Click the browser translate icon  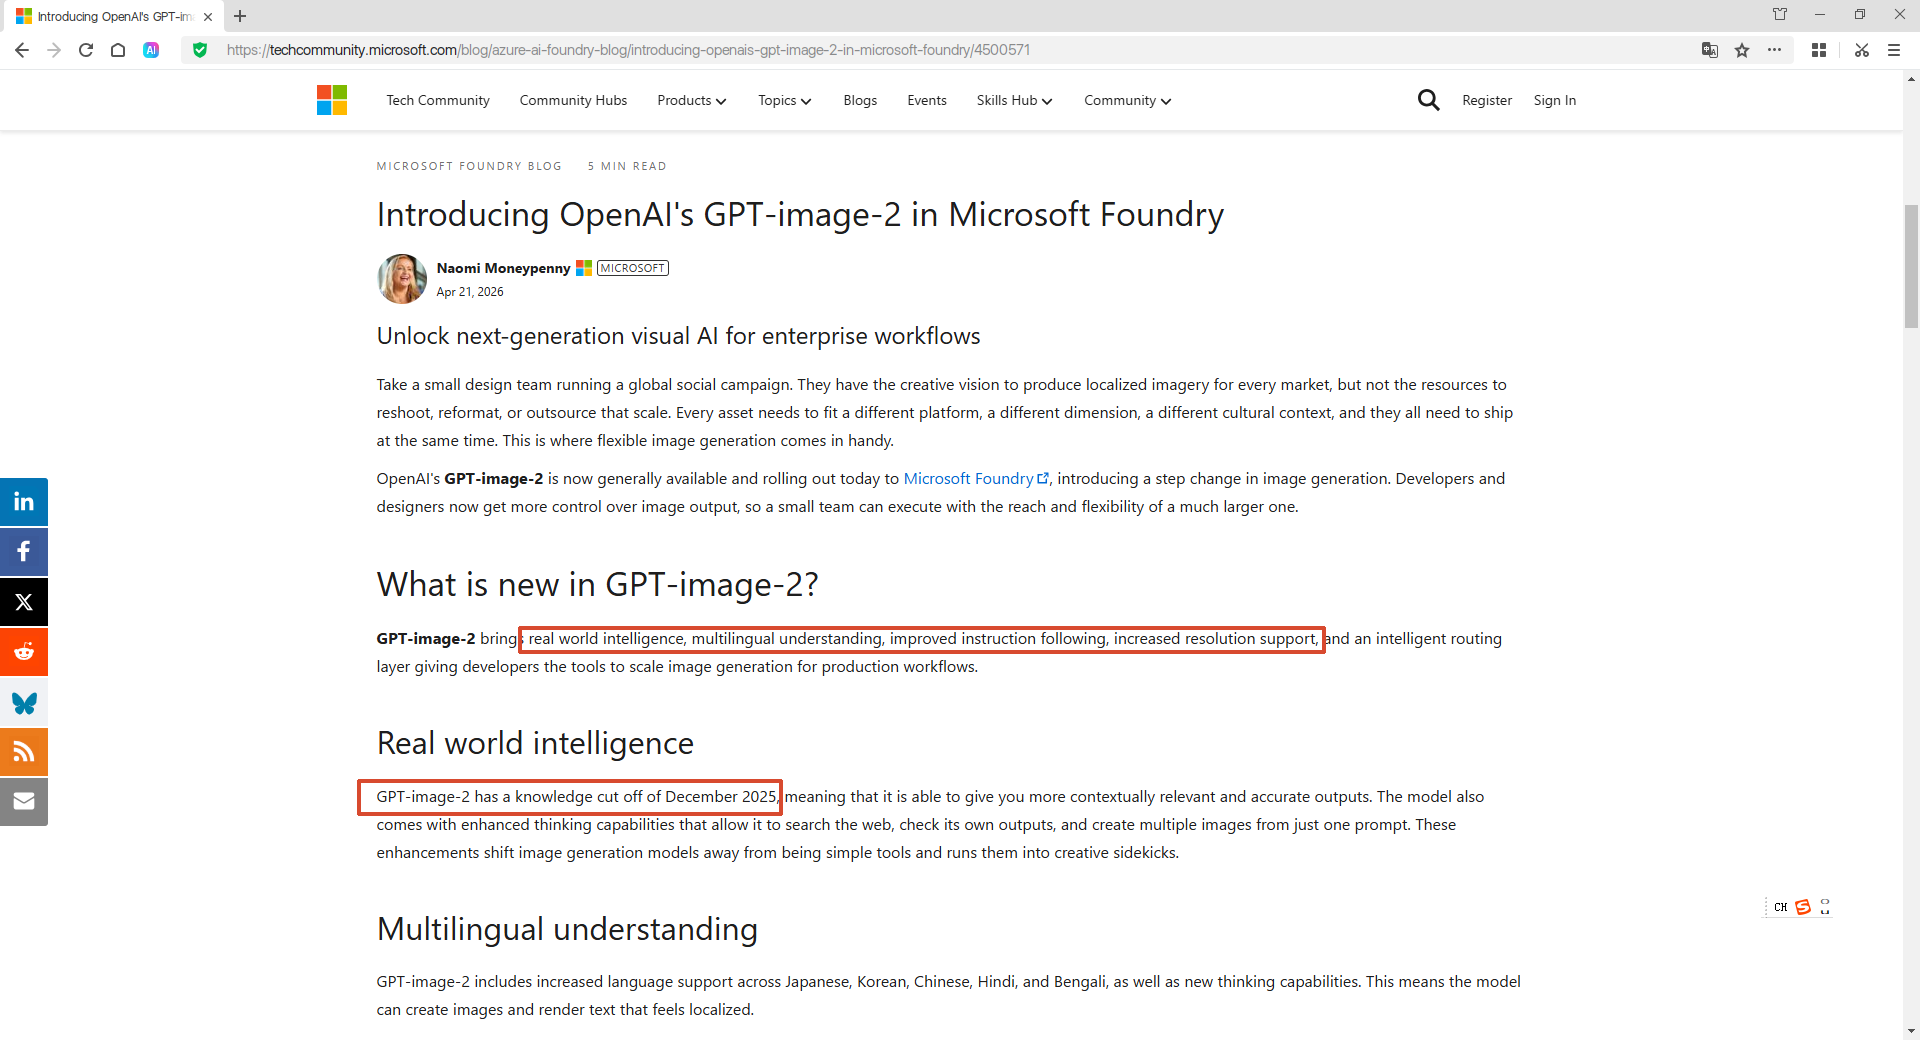pos(1710,50)
